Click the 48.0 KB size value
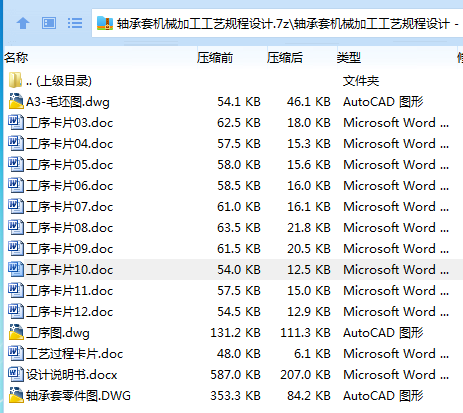This screenshot has width=463, height=413. (x=239, y=354)
